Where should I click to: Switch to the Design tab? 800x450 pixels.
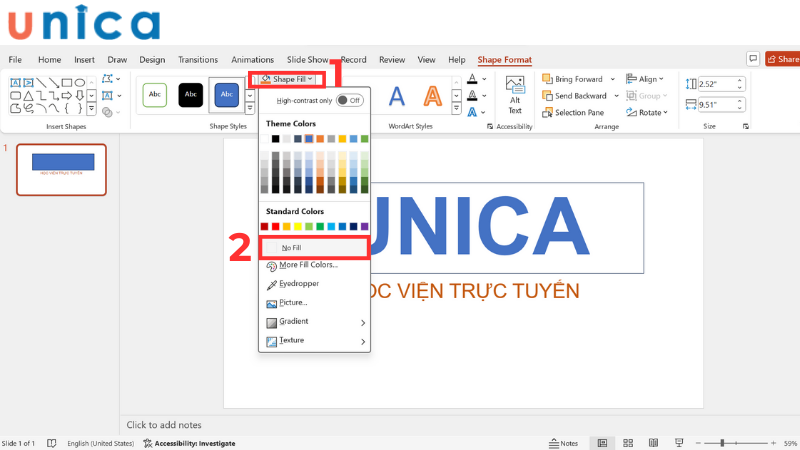tap(152, 60)
